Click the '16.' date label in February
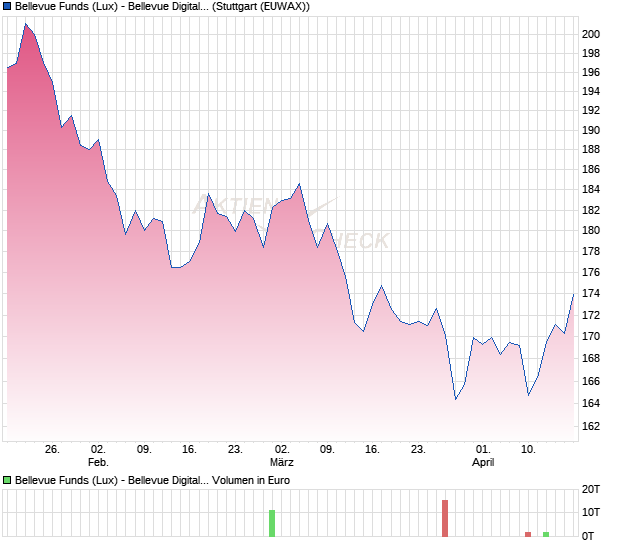 [x=189, y=450]
